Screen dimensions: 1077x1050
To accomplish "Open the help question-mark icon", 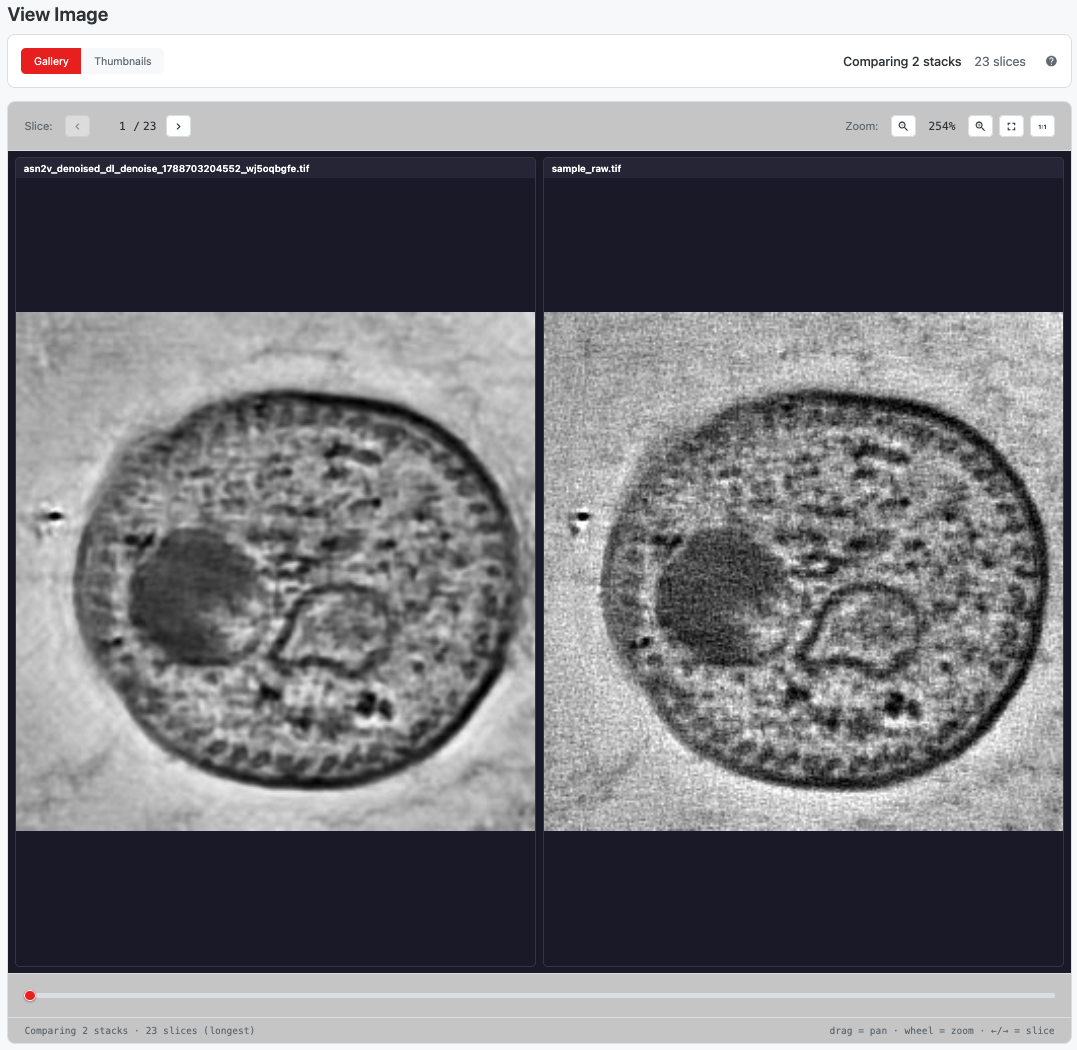I will point(1051,61).
